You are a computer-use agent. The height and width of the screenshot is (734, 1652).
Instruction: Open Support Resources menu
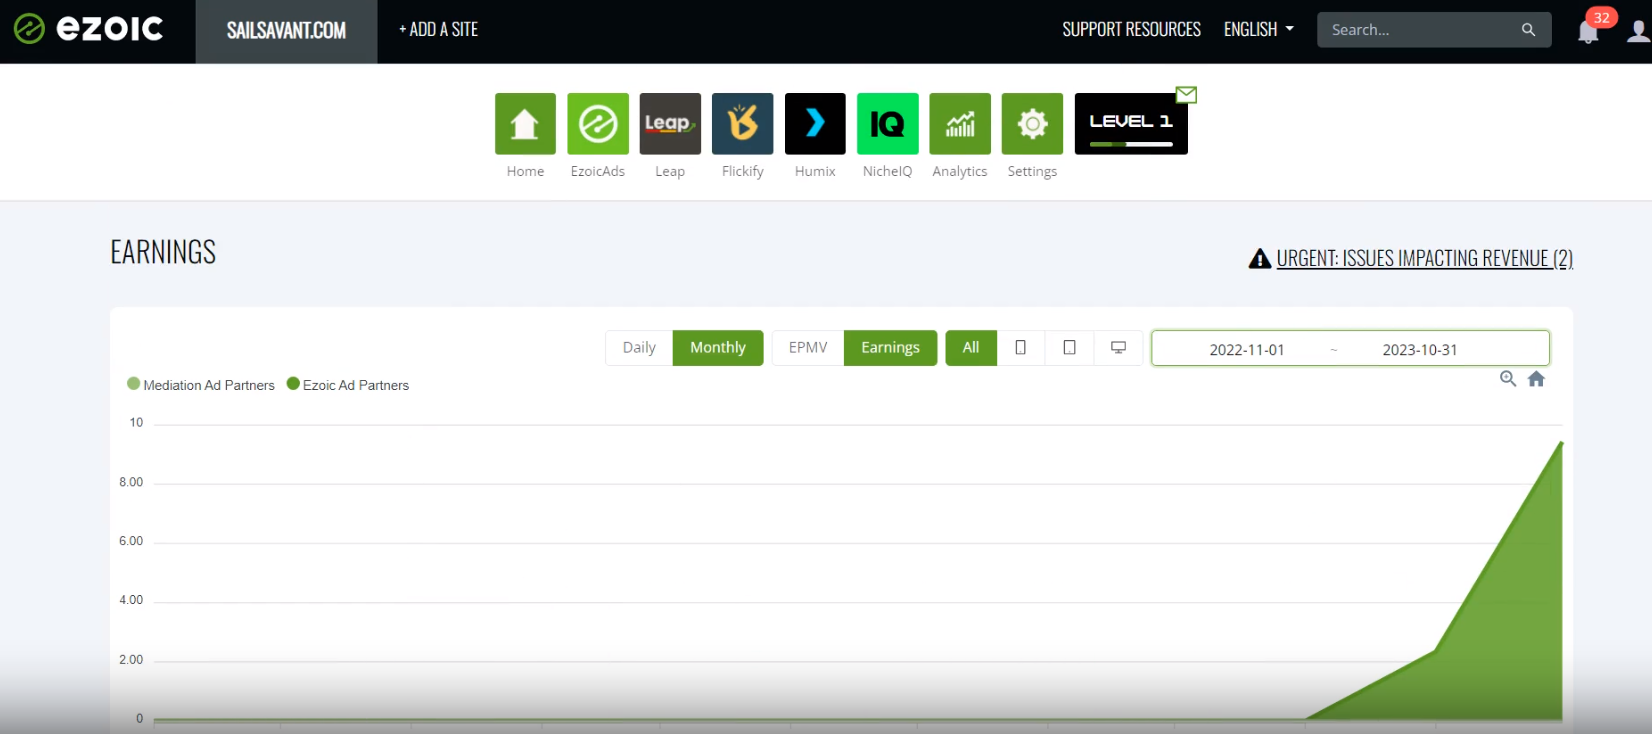1131,30
